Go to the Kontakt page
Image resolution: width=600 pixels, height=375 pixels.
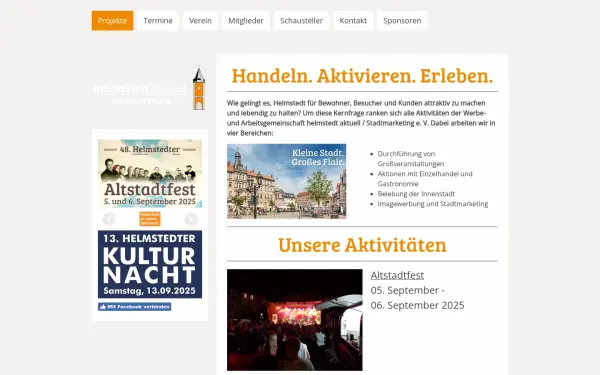(353, 21)
